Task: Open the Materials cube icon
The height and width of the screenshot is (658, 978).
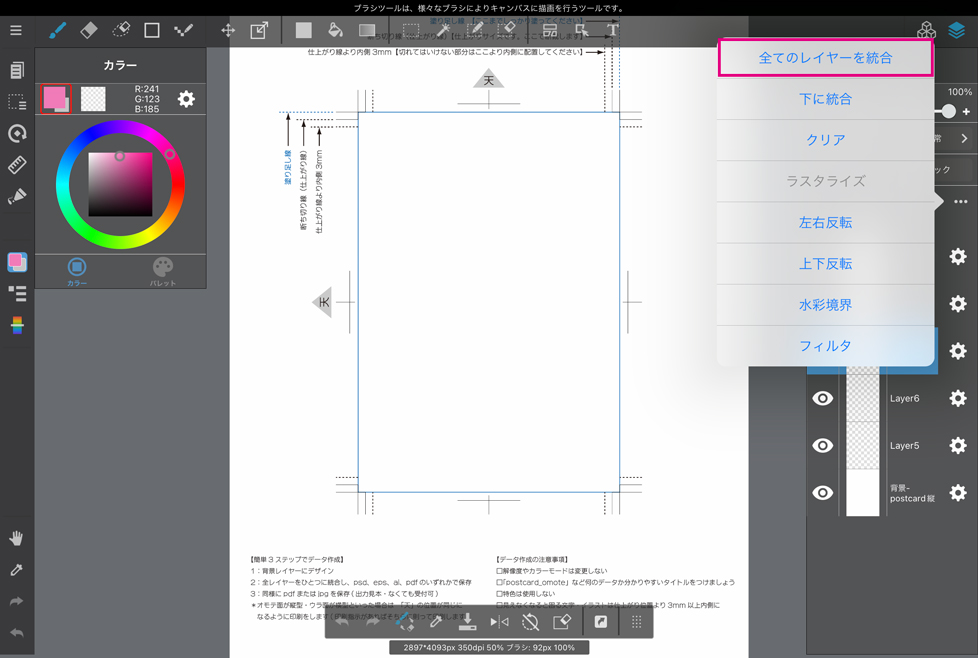Action: (x=927, y=30)
